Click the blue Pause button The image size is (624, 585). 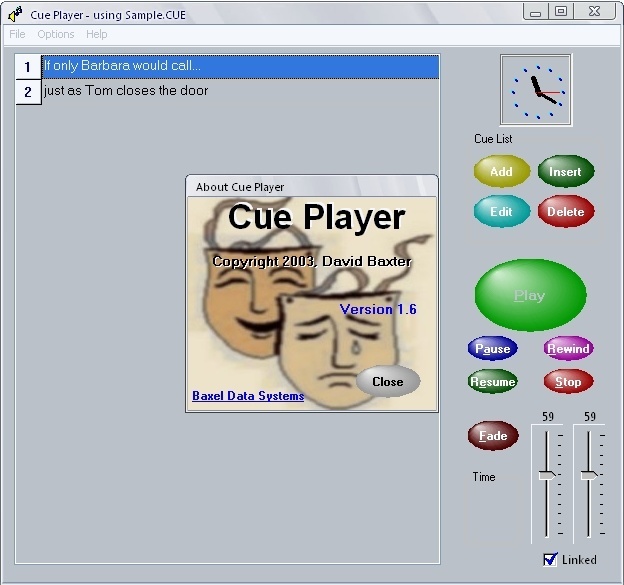click(492, 349)
